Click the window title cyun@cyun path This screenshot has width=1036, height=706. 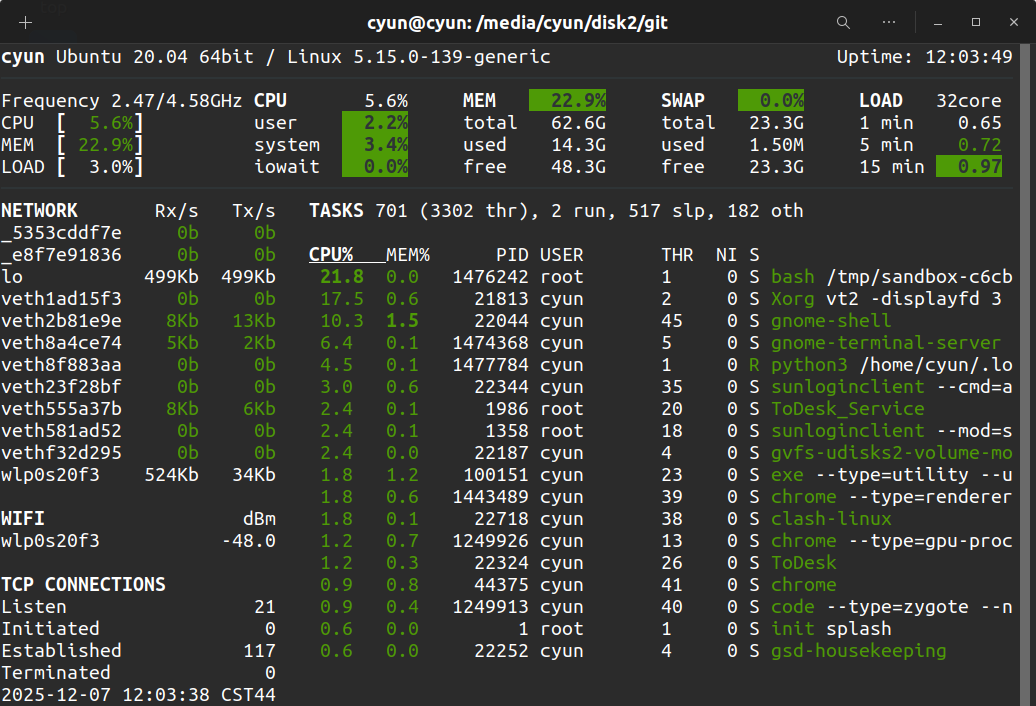pos(517,23)
